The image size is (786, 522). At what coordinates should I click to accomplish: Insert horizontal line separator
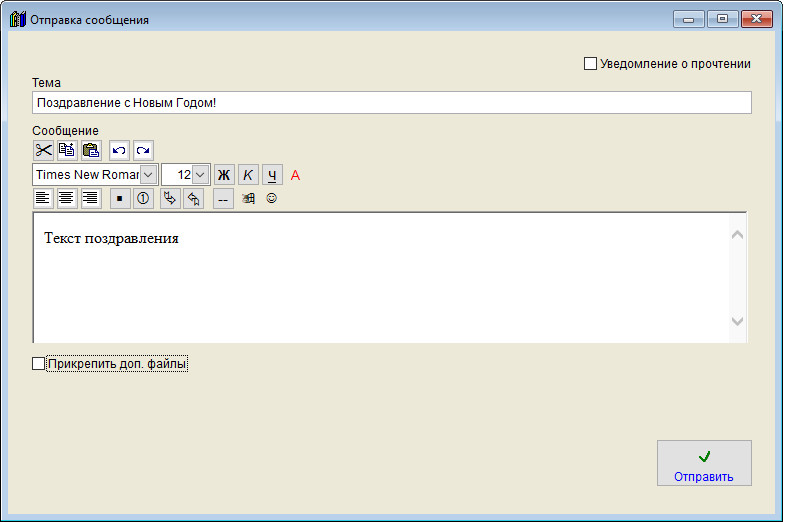point(223,199)
